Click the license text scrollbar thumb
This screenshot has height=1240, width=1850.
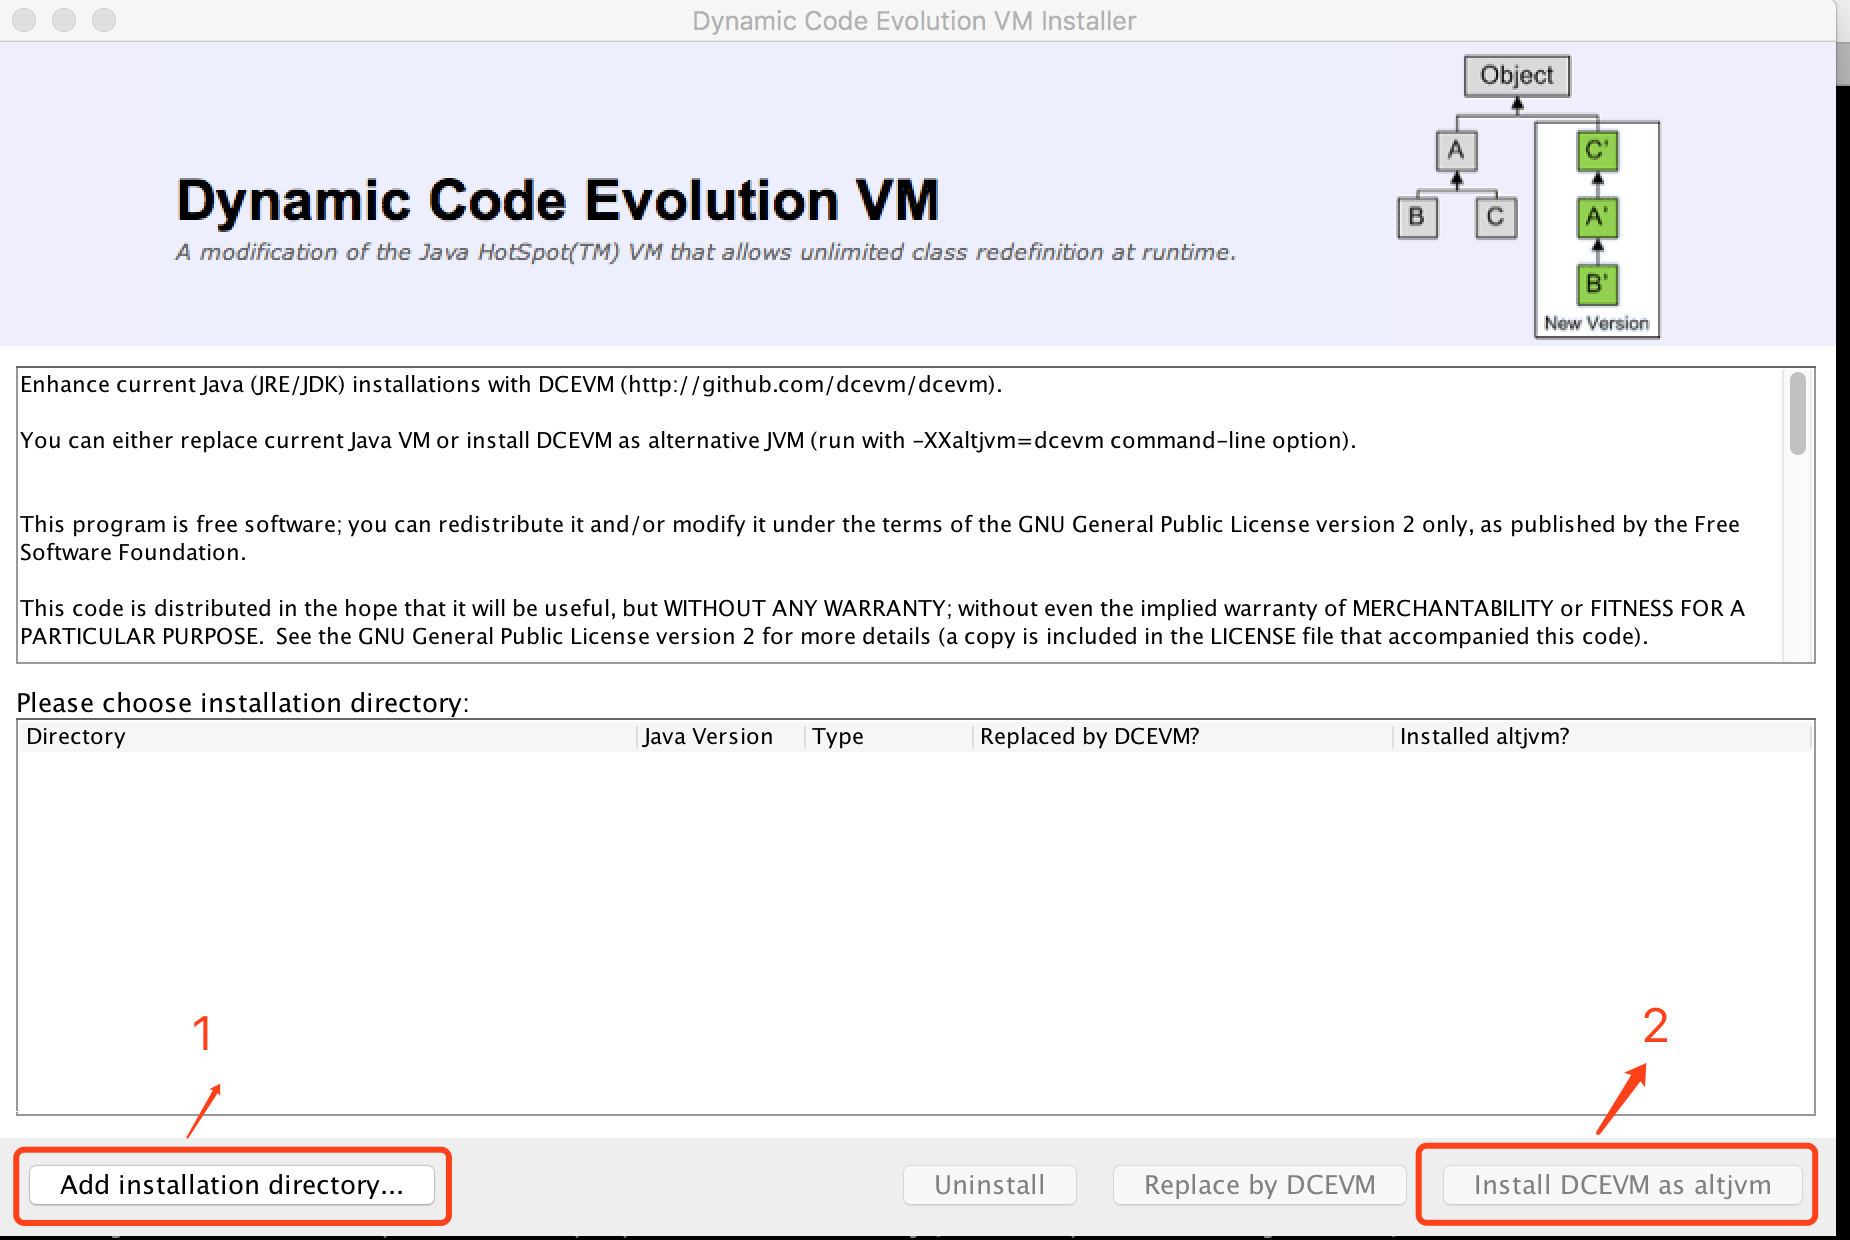(x=1798, y=413)
